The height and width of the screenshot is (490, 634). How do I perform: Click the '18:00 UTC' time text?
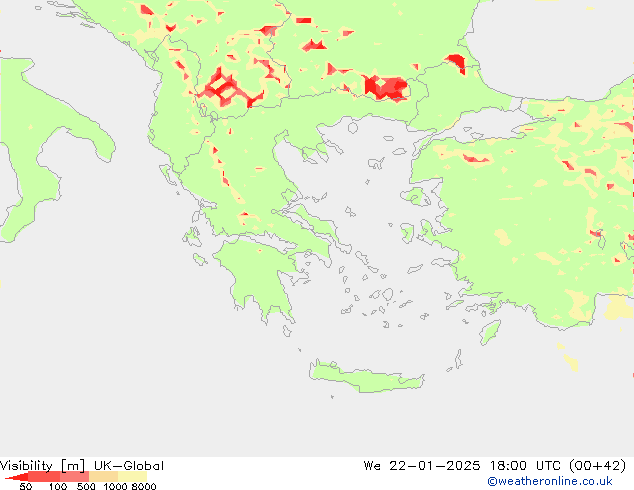coord(525,466)
